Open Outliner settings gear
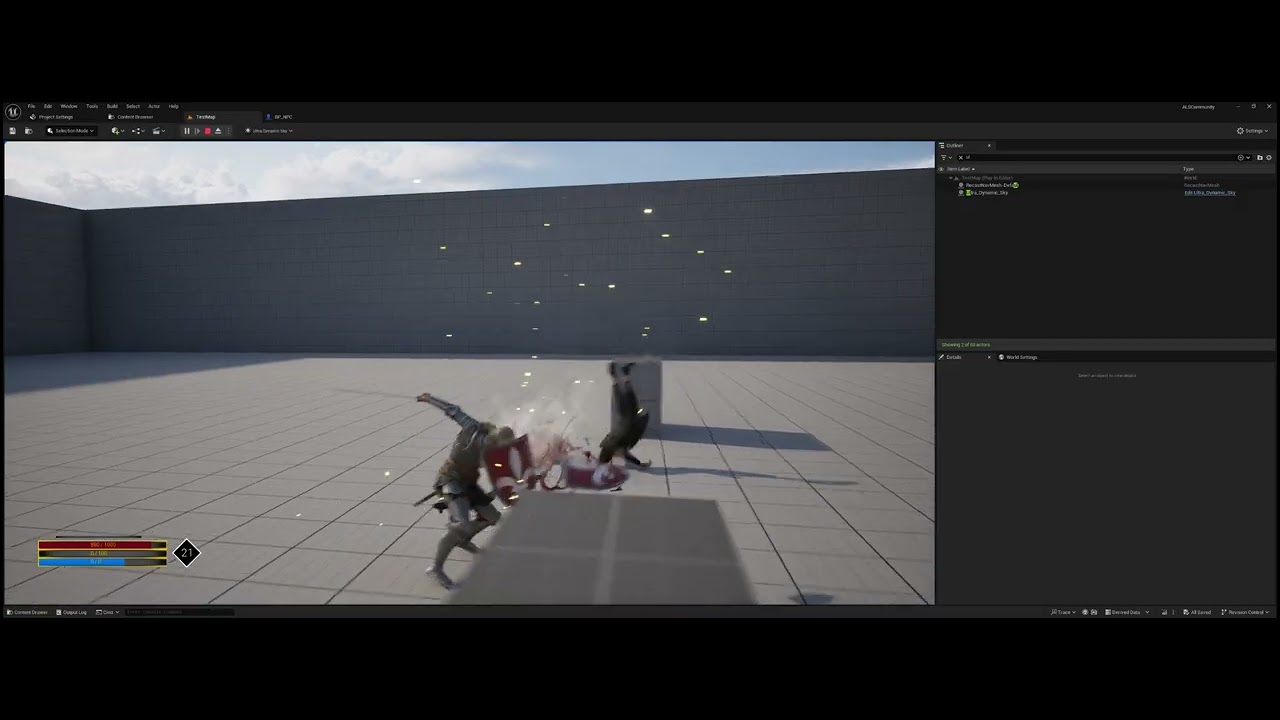 tap(1269, 157)
